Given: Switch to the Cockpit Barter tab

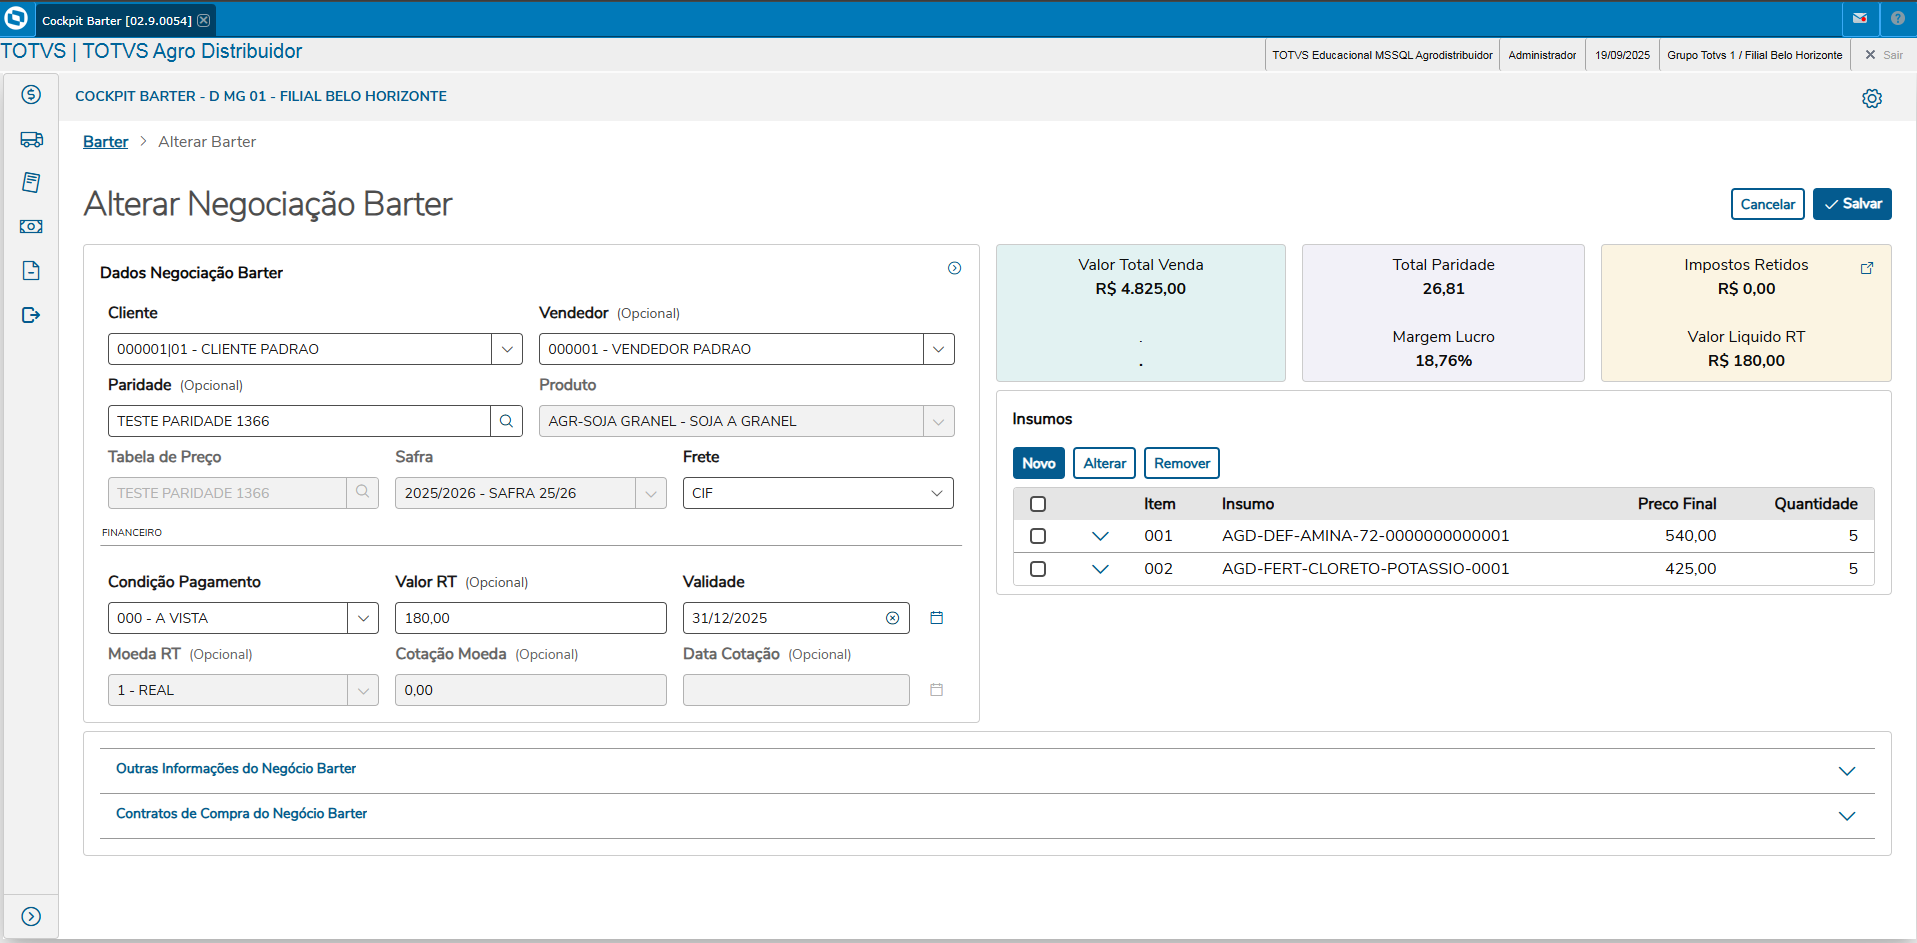Looking at the screenshot, I should (117, 20).
